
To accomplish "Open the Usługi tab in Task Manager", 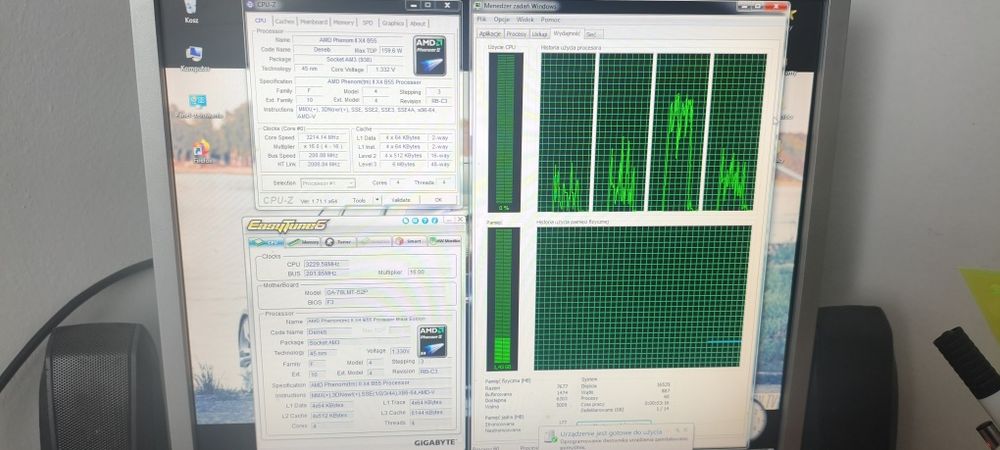I will coord(540,34).
